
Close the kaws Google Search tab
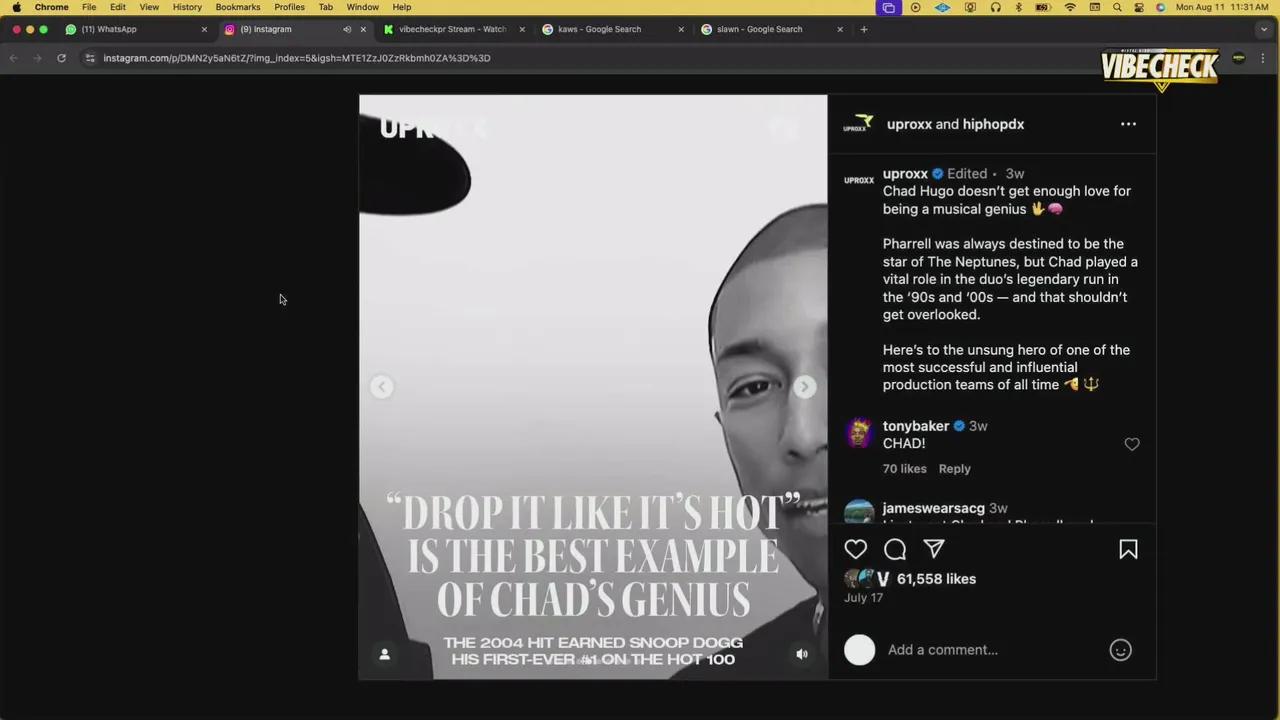[681, 29]
